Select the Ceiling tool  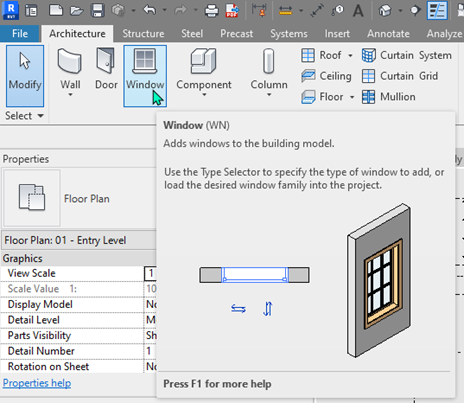[326, 76]
